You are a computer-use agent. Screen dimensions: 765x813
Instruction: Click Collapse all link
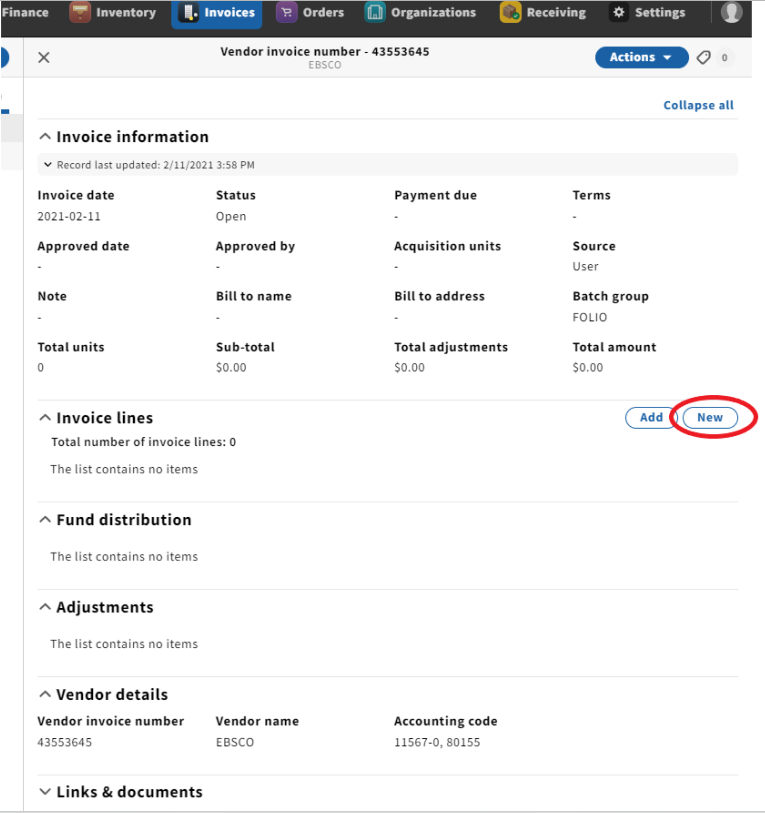tap(698, 105)
